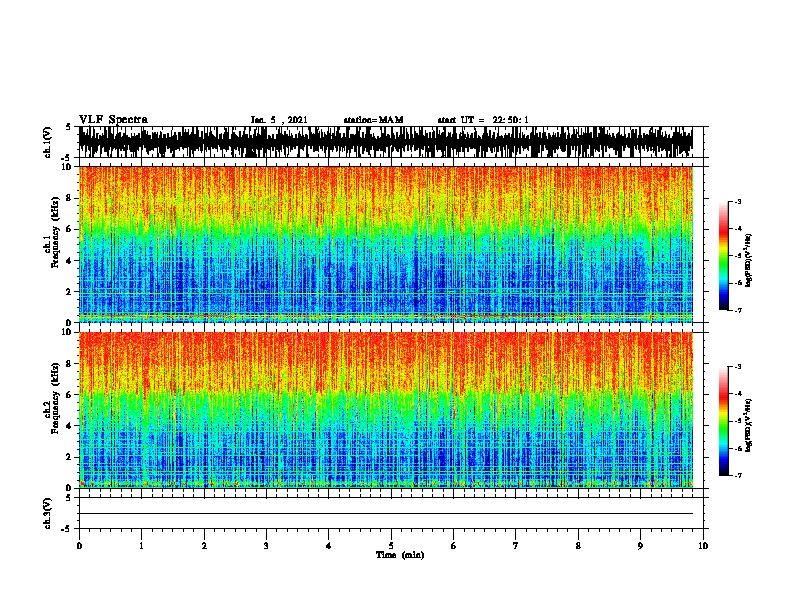Click the 6 kHz tick label of ch.2
The image size is (792, 612).
(x=70, y=394)
